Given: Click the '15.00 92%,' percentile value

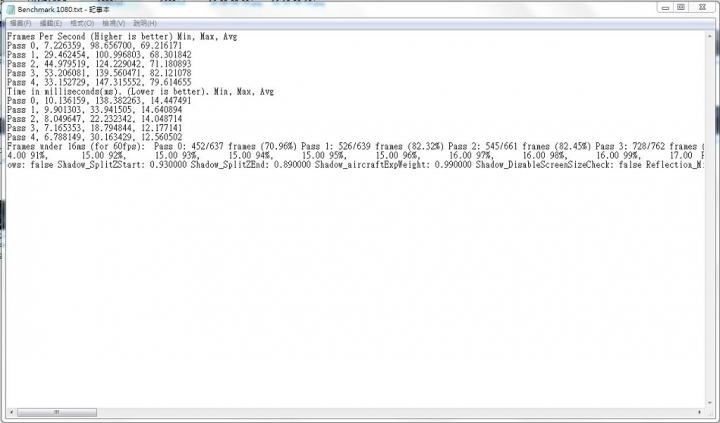Looking at the screenshot, I should (x=104, y=156).
